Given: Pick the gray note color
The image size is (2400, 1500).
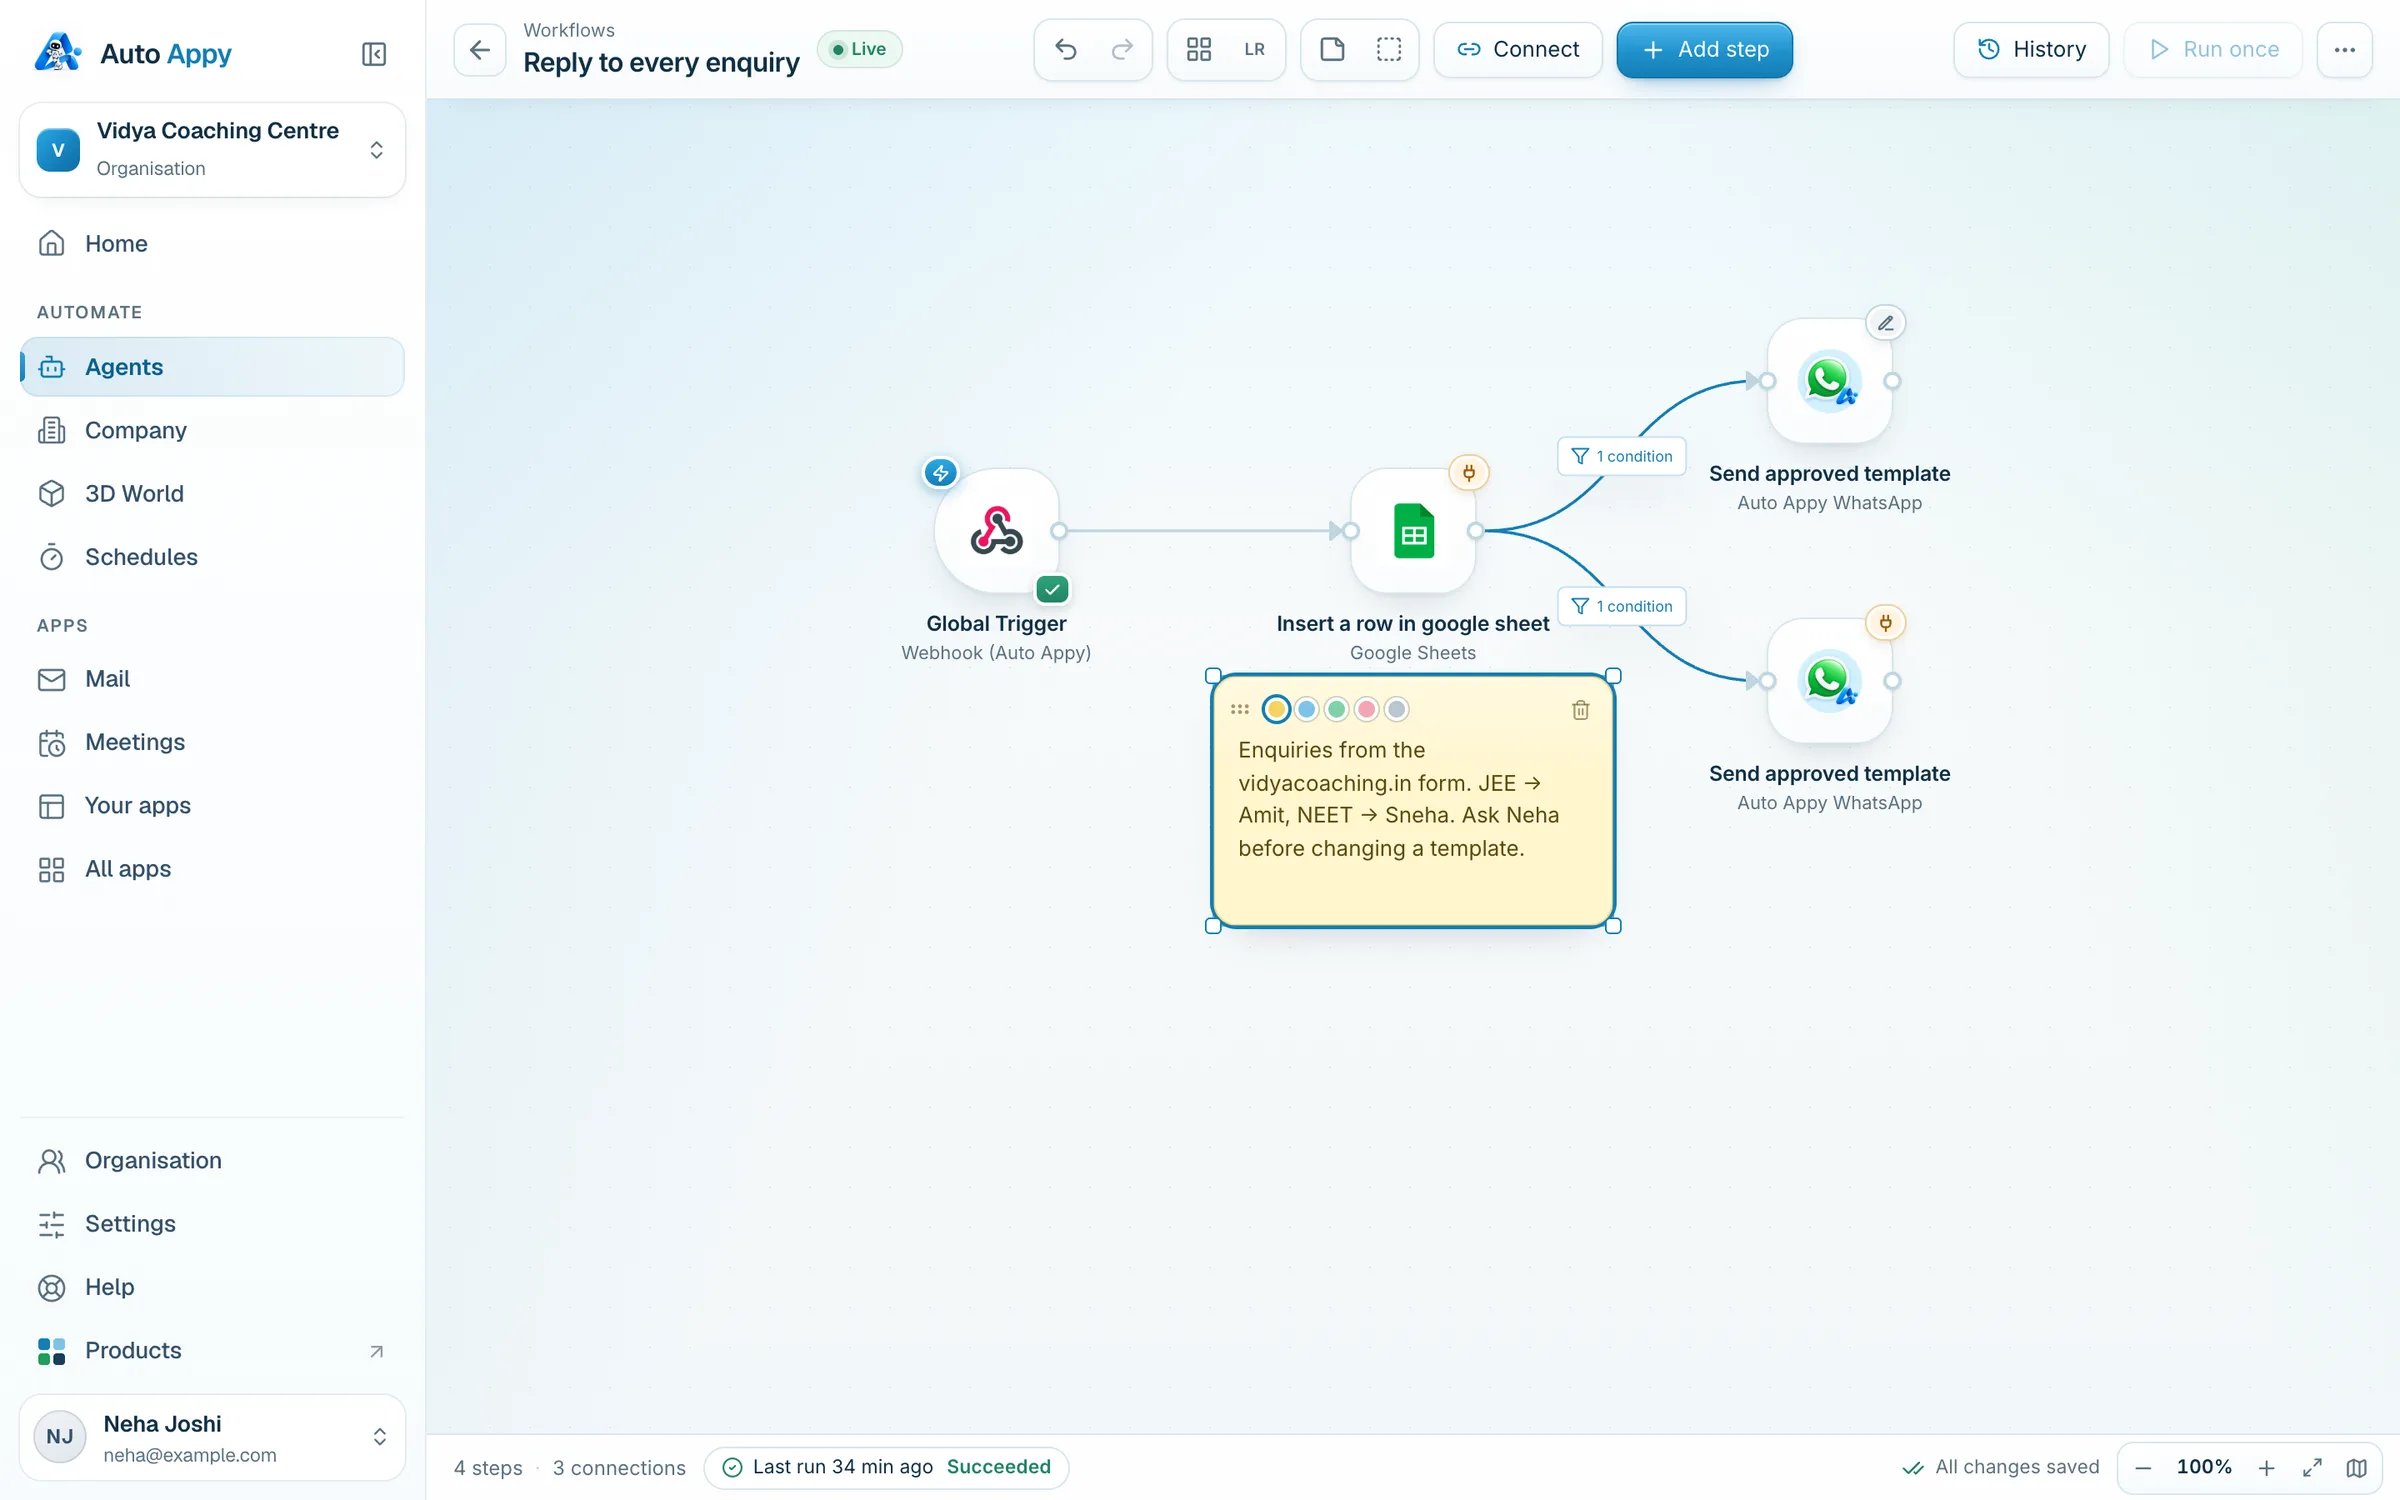Looking at the screenshot, I should [1396, 710].
